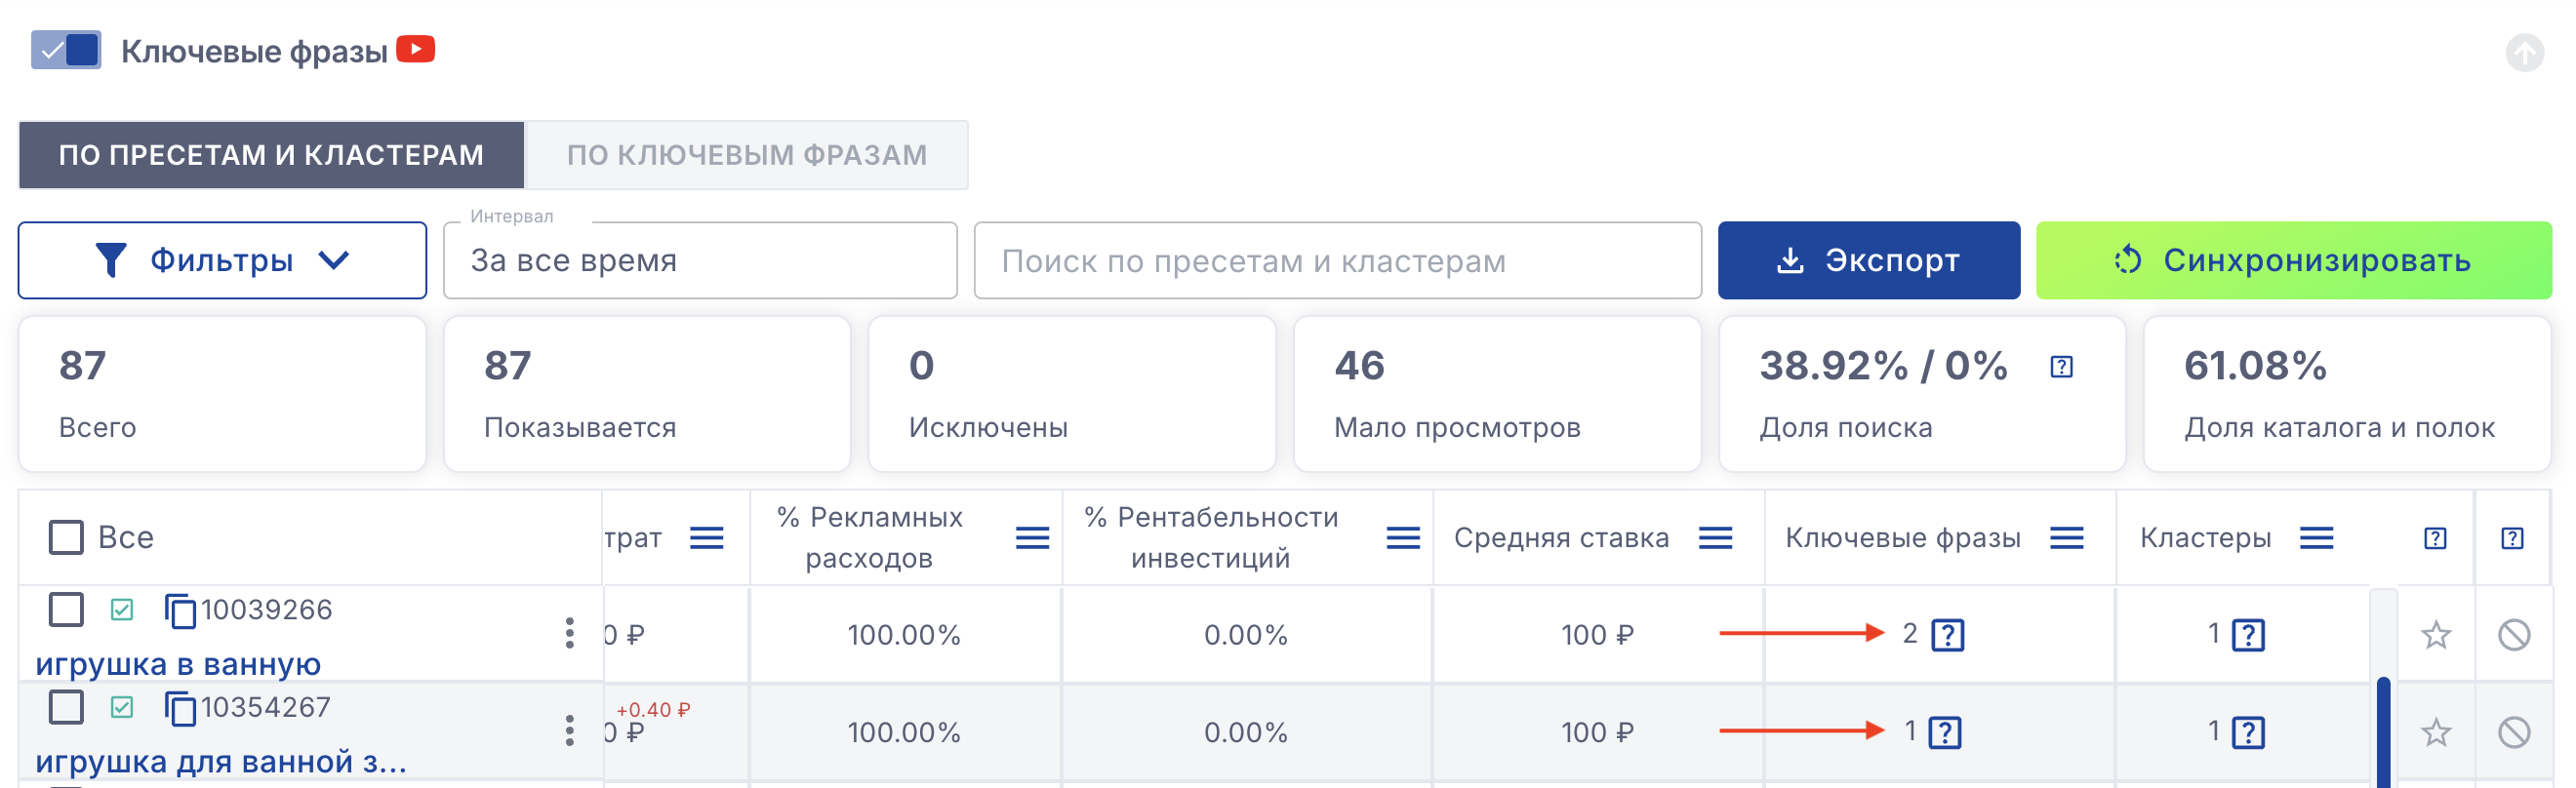Toggle the Ключевые фразы section switch
Image resolution: width=2576 pixels, height=788 pixels.
[66, 50]
